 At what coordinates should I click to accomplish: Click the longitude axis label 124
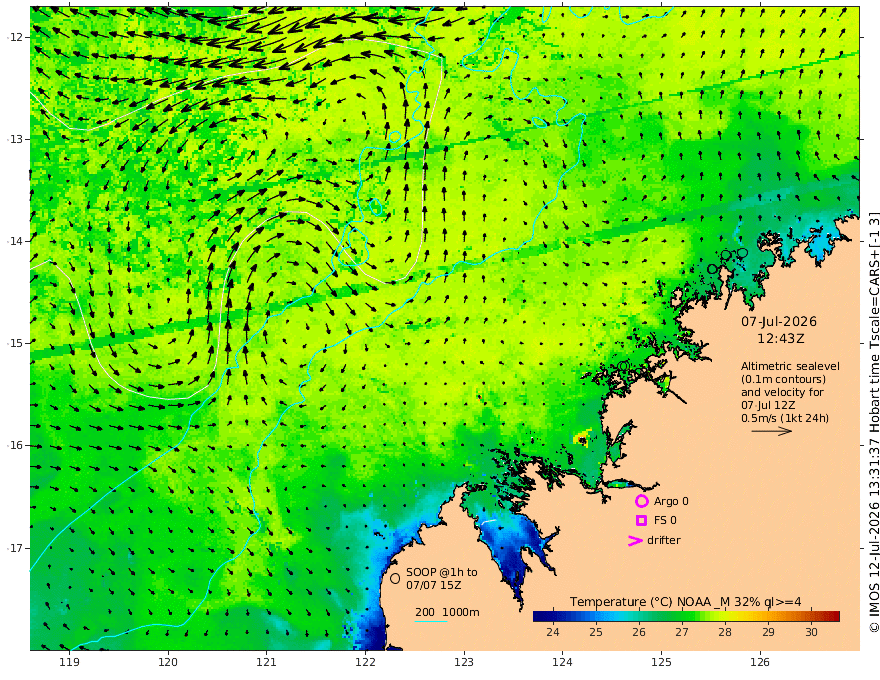click(562, 662)
